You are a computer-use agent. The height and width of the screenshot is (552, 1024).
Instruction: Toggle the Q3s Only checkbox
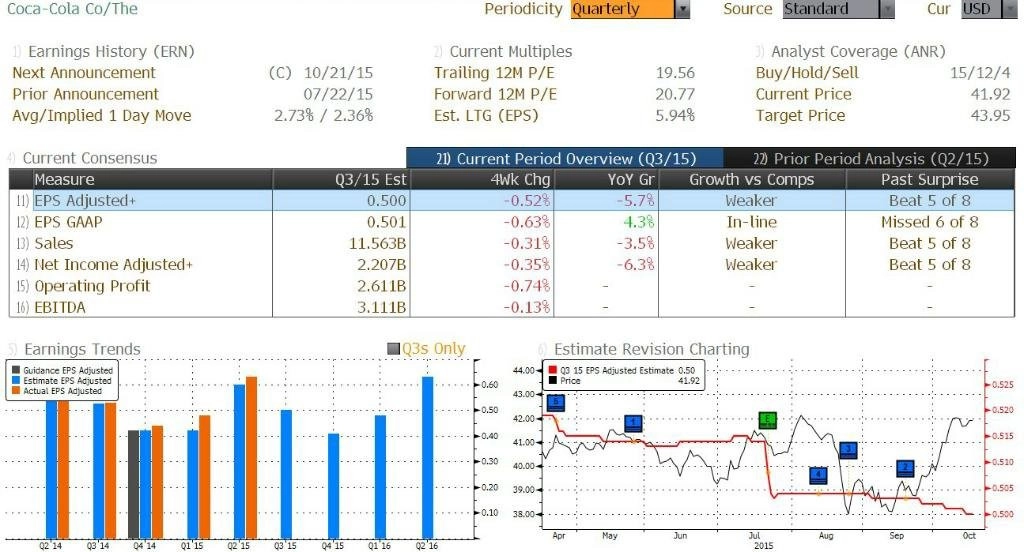[393, 349]
